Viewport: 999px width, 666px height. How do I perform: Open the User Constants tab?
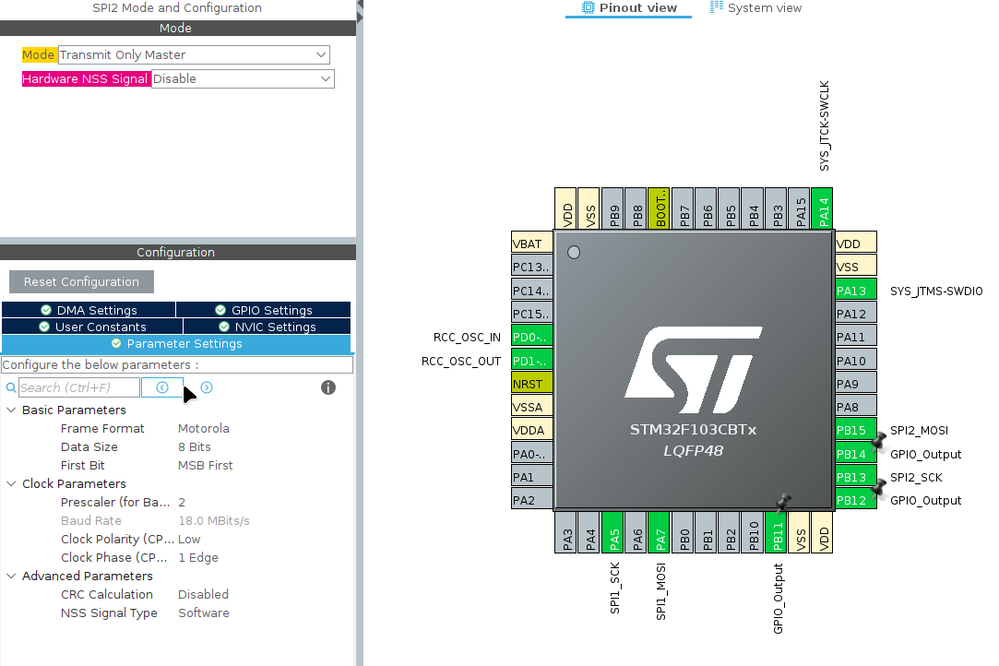point(92,326)
